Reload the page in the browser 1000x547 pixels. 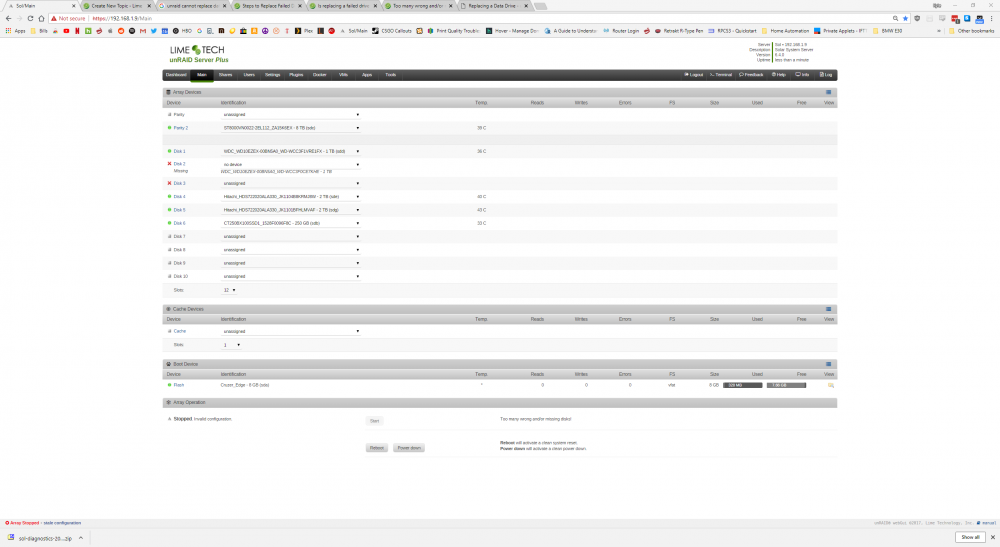(x=30, y=18)
